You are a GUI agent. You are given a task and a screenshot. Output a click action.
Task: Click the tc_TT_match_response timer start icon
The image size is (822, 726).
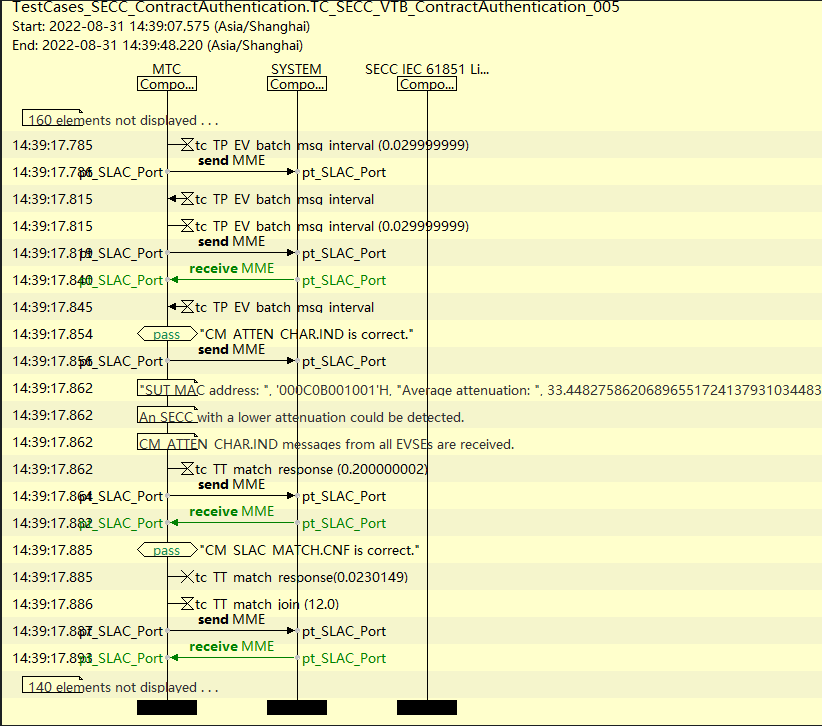187,469
